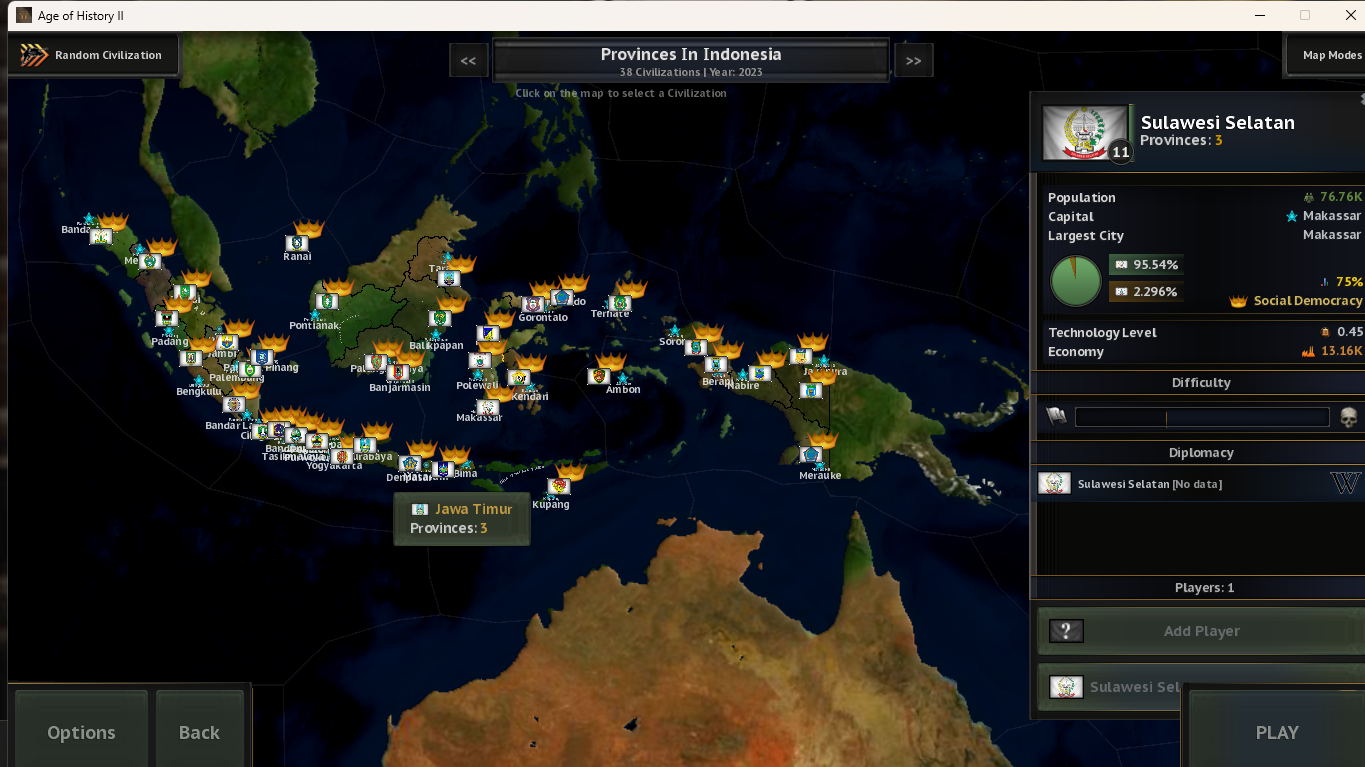Select the flag above Kupang on map
Screen dimensions: 1365x767
coord(559,486)
